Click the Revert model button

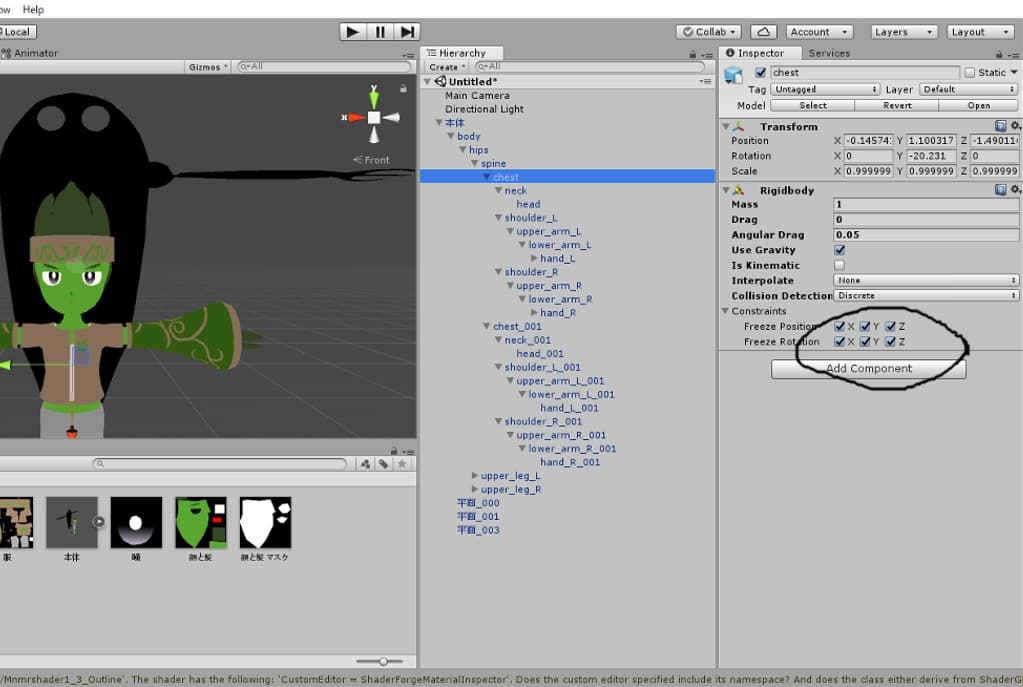click(x=897, y=105)
